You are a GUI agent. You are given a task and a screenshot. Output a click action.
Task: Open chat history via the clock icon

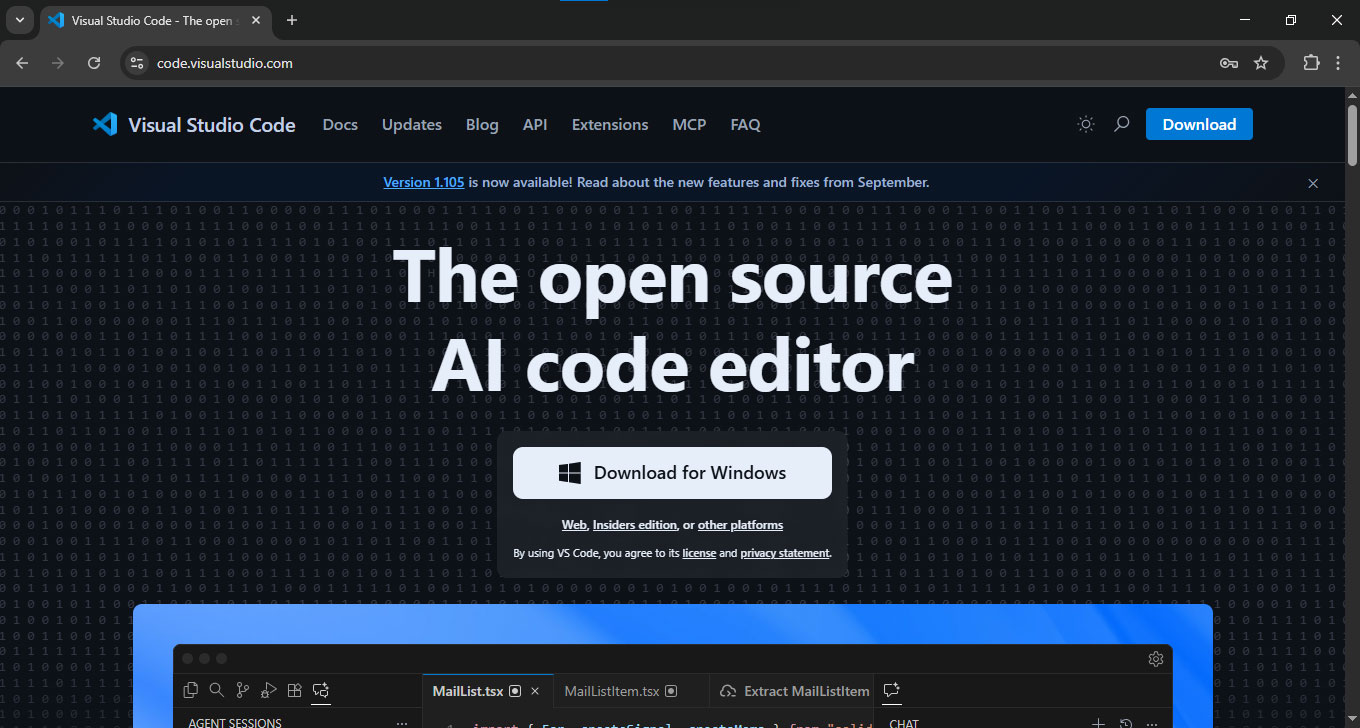1125,722
